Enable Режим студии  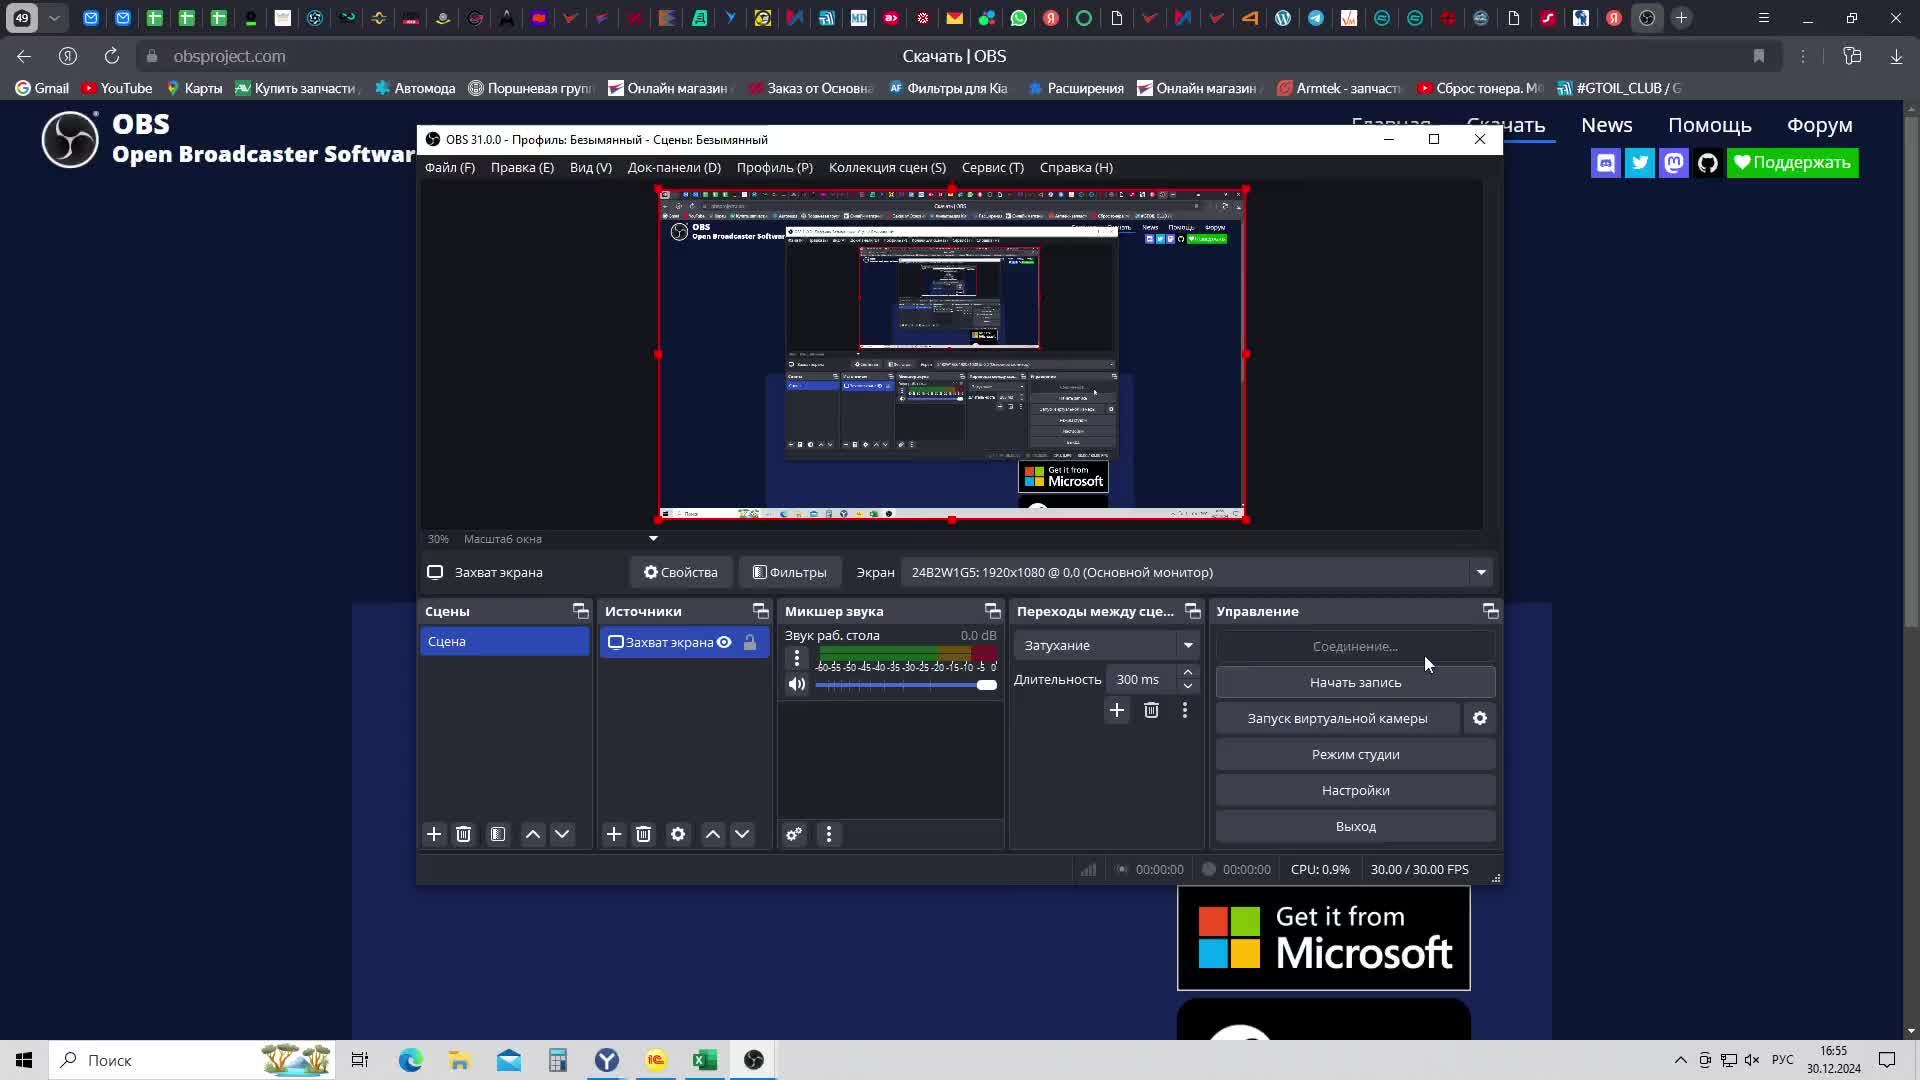click(1356, 754)
